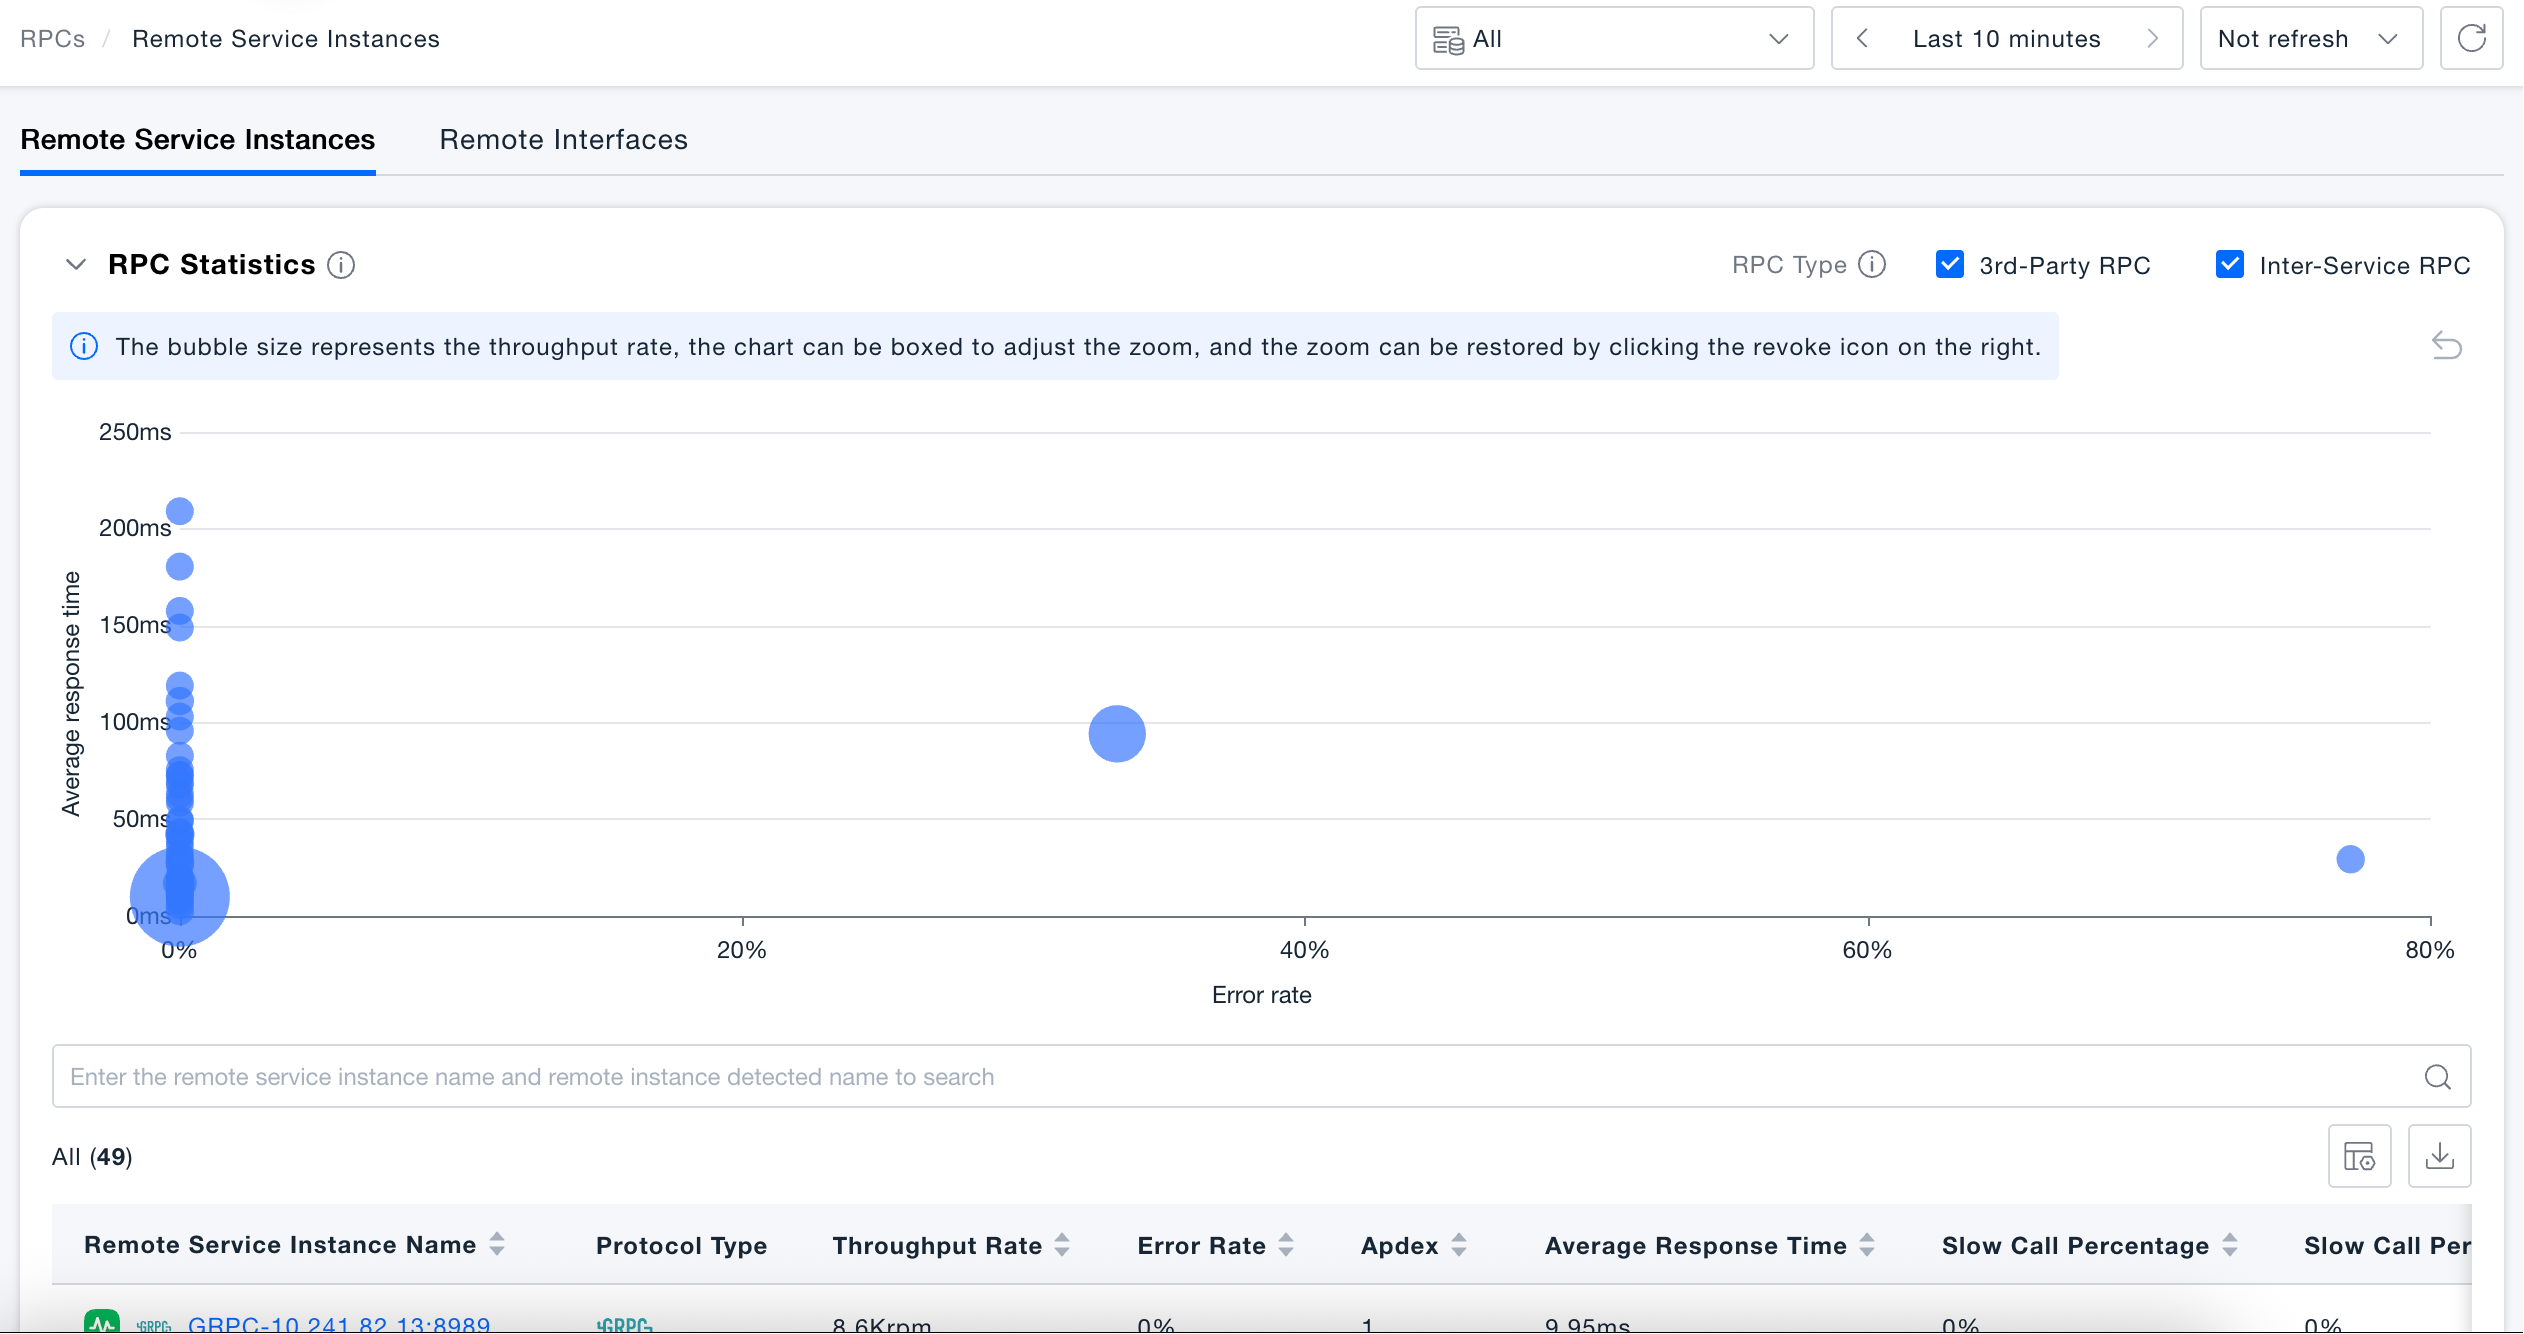Click the Protocol Type column header

[682, 1245]
